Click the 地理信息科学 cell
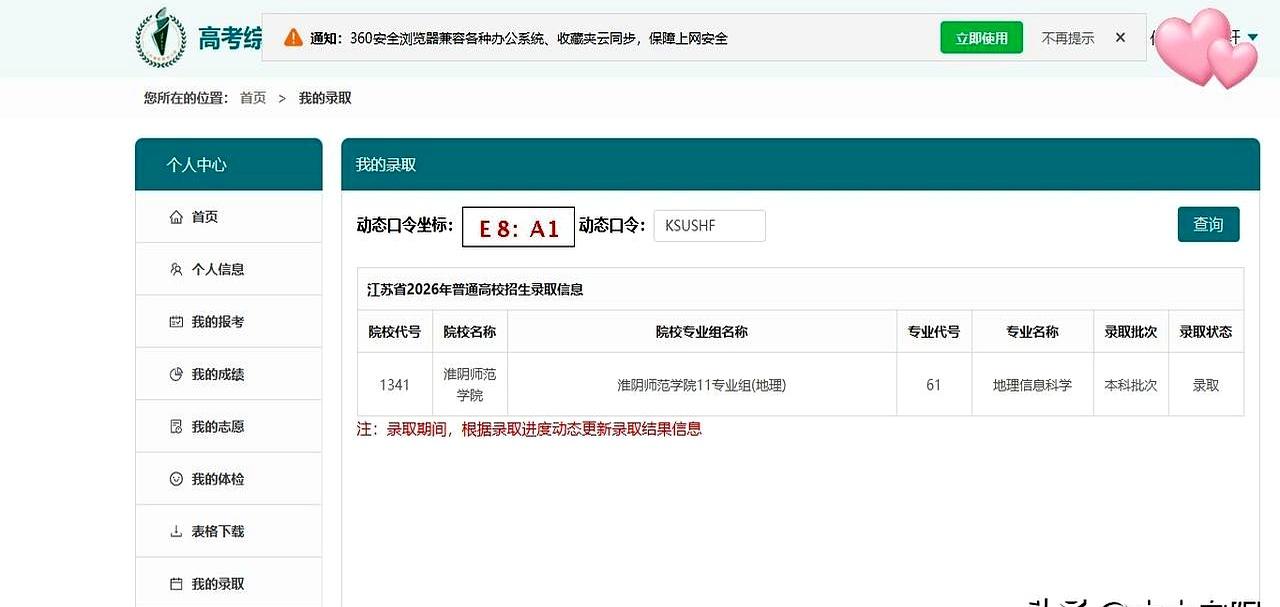 coord(1032,385)
